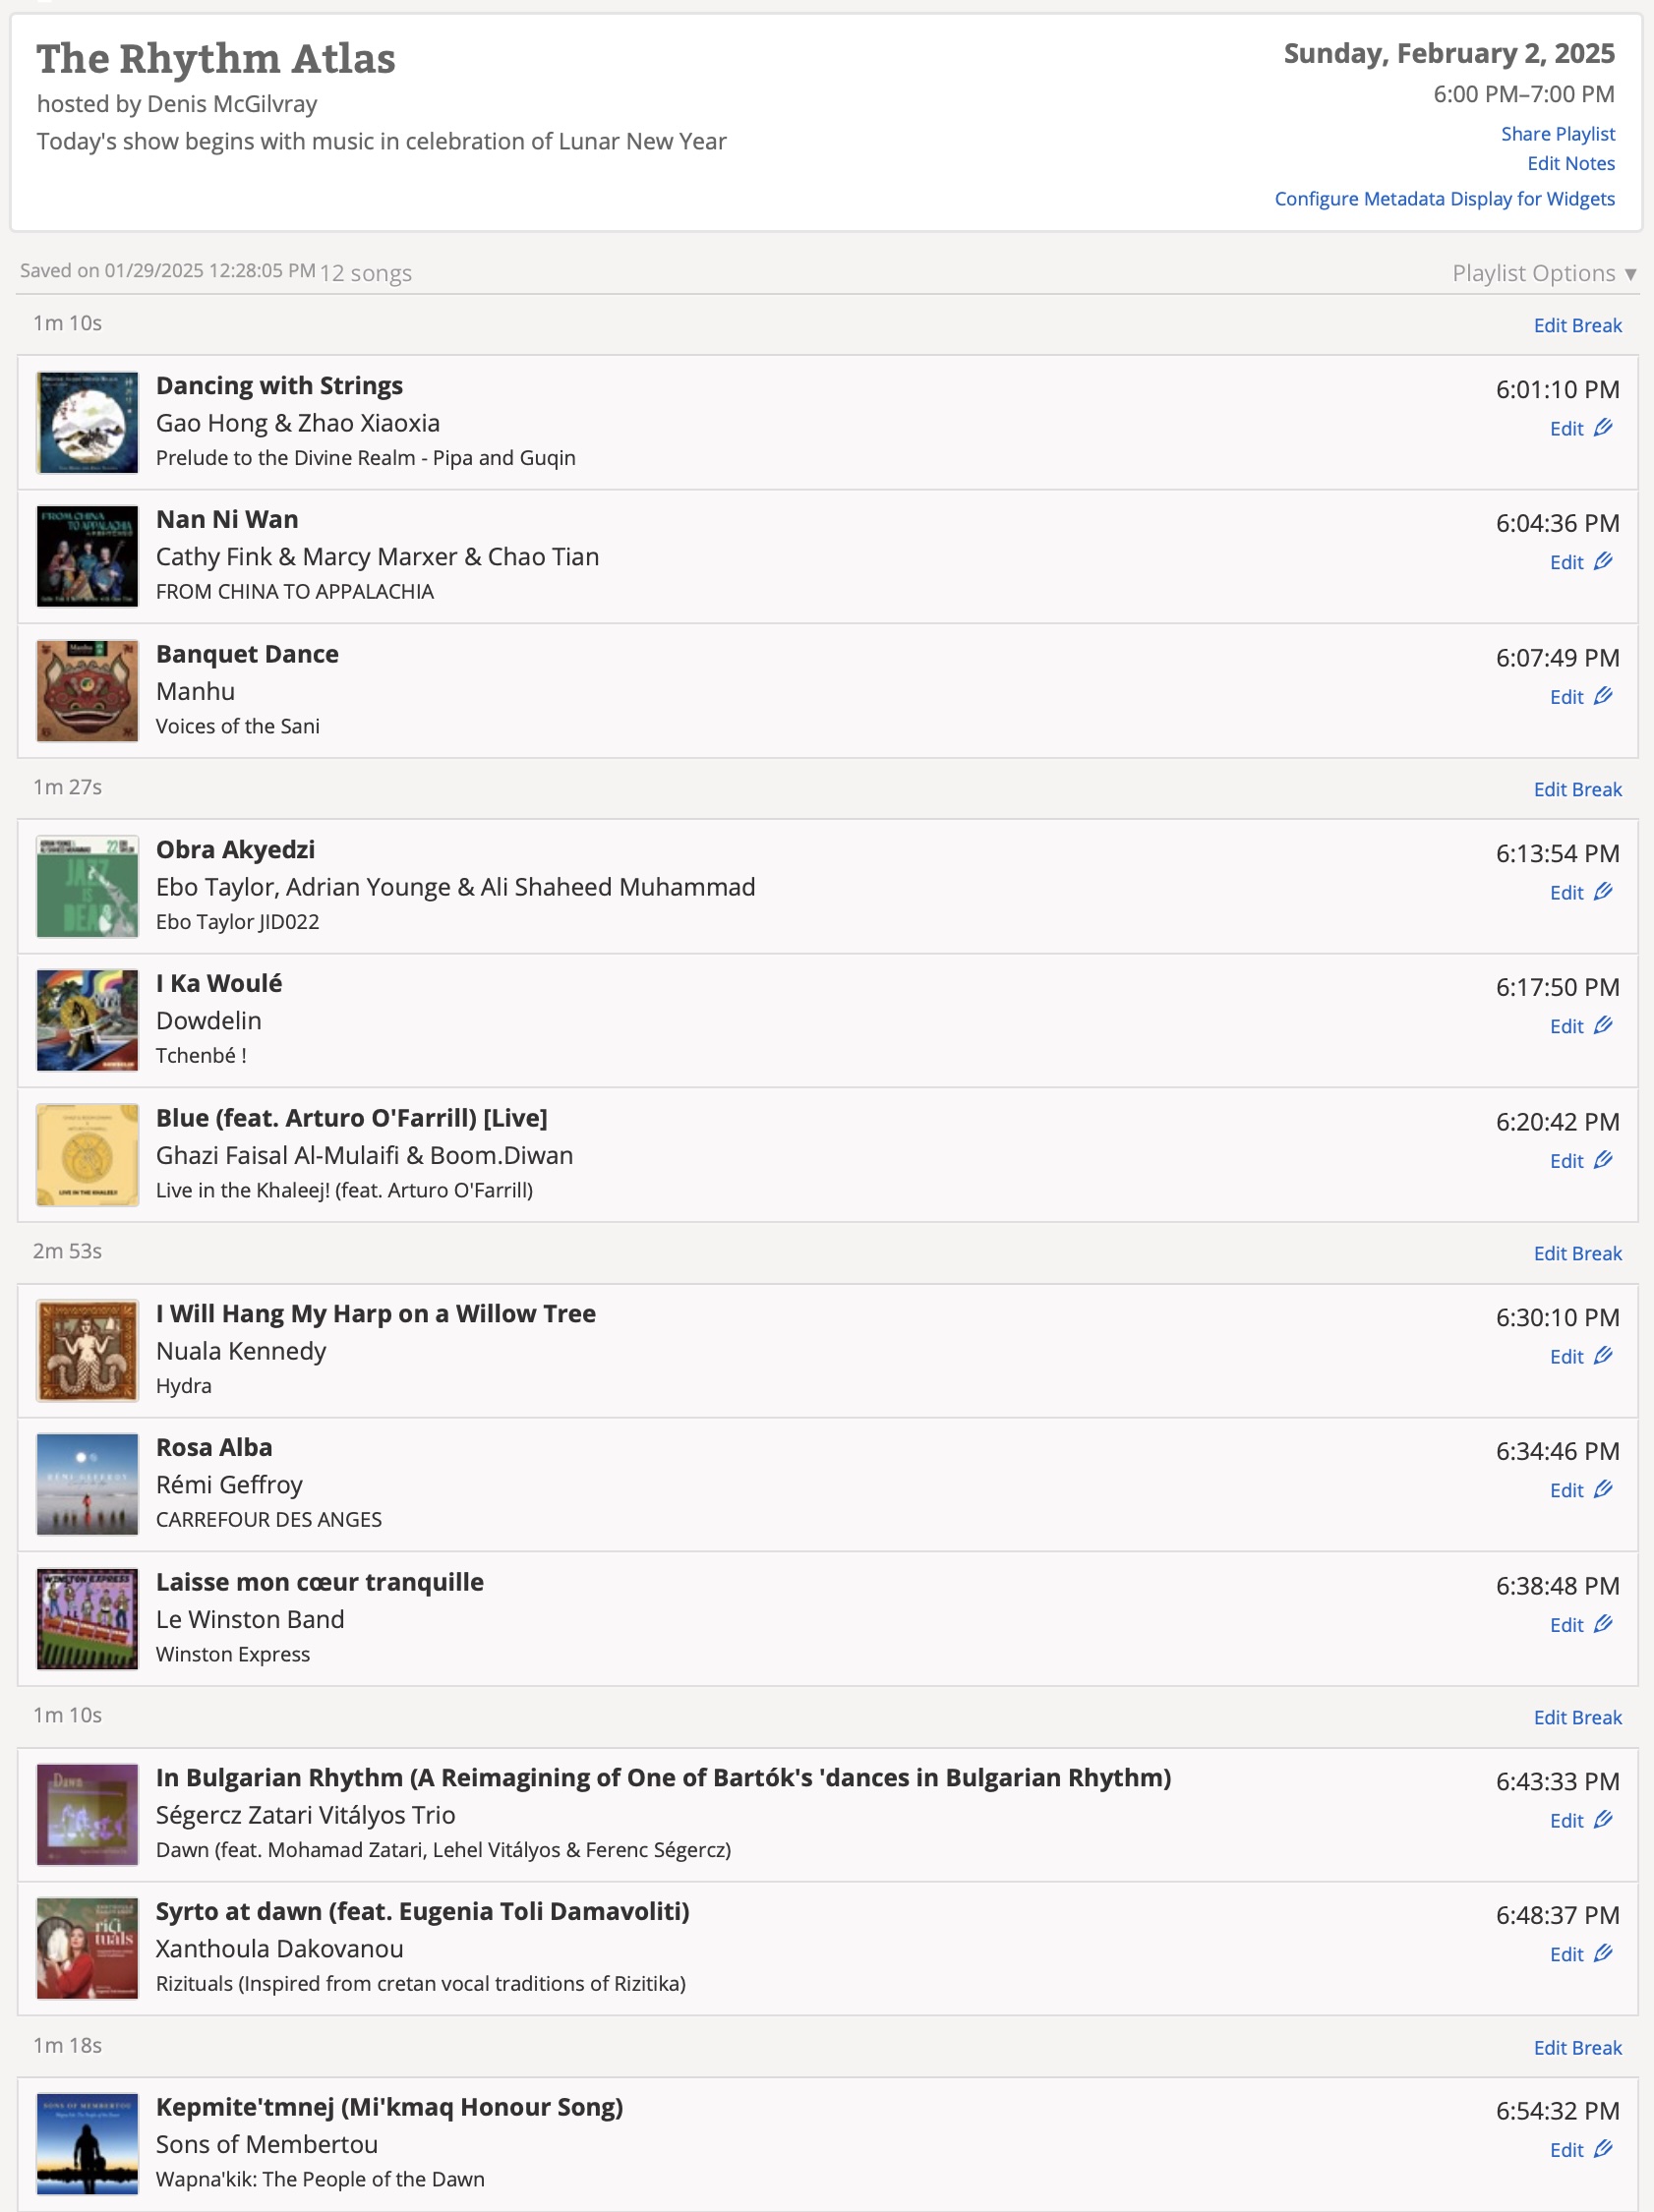Open Configure Metadata Display for Widgets

[x=1444, y=199]
